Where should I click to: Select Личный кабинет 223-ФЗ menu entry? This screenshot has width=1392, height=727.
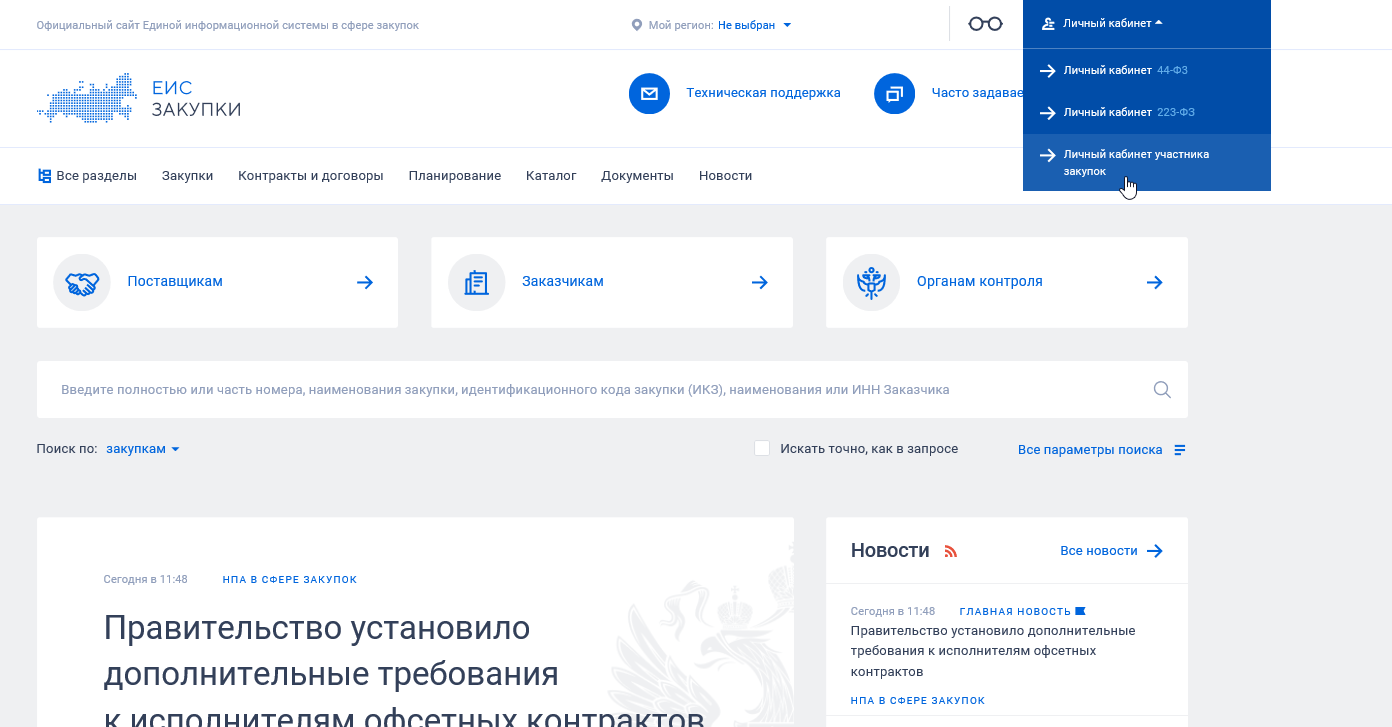1147,112
